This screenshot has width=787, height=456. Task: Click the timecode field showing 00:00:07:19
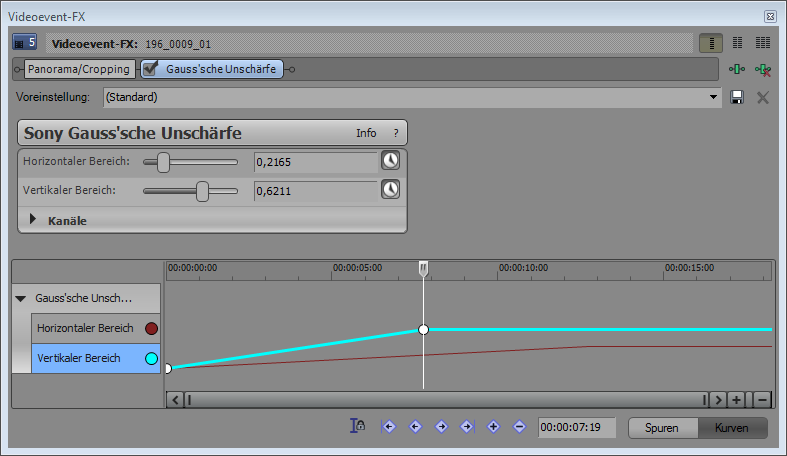(x=576, y=428)
